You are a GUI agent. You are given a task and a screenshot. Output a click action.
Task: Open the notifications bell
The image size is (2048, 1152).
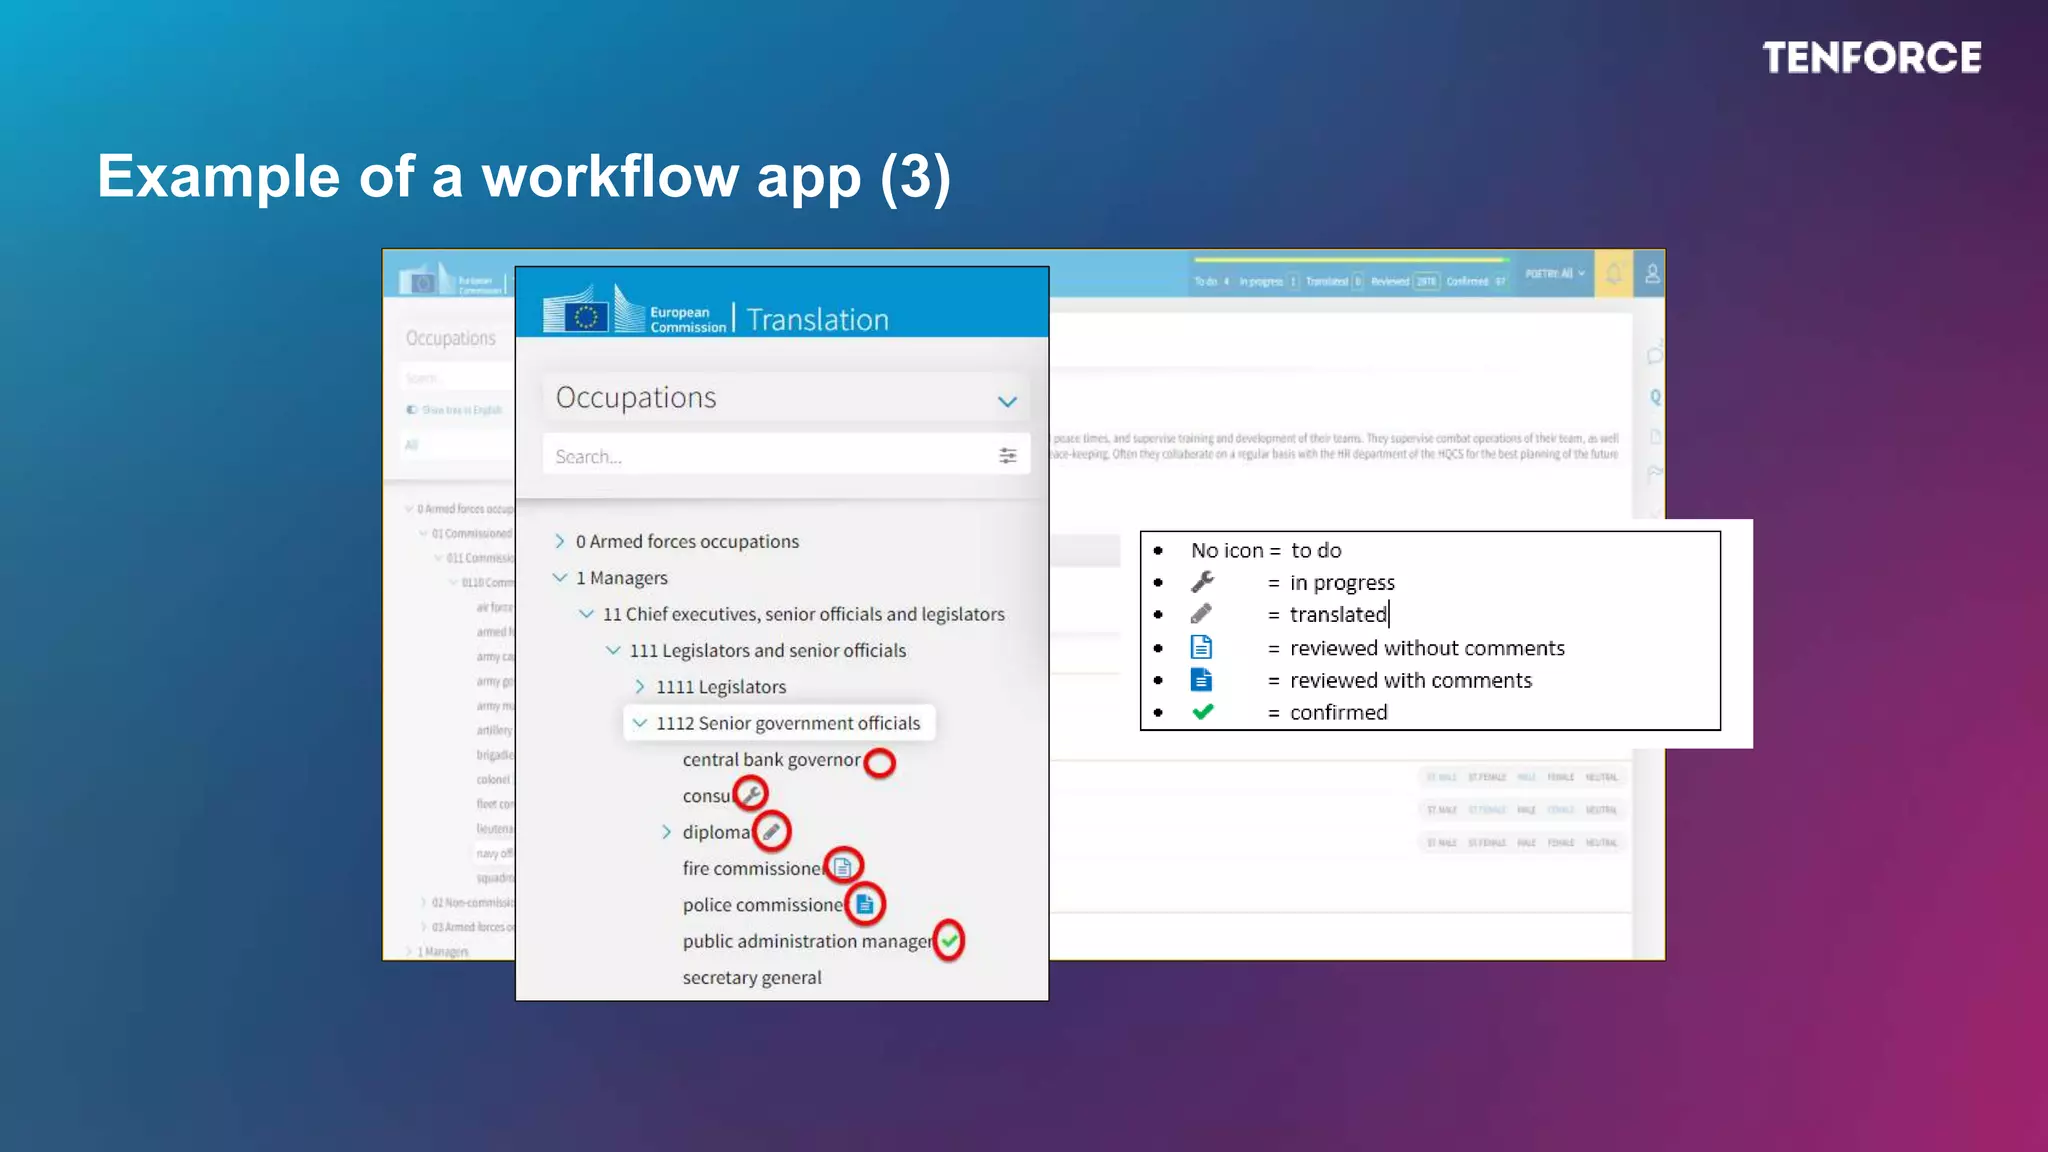click(1613, 273)
